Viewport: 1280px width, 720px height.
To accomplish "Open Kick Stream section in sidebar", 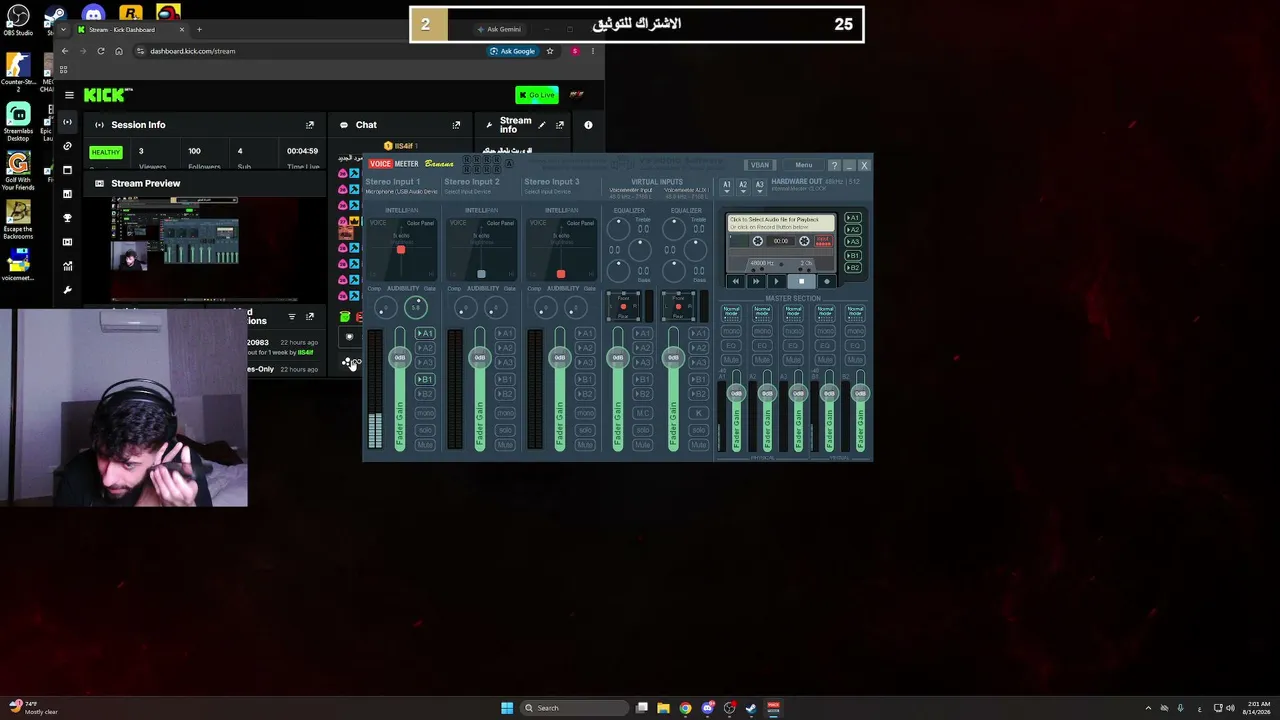I will (67, 122).
